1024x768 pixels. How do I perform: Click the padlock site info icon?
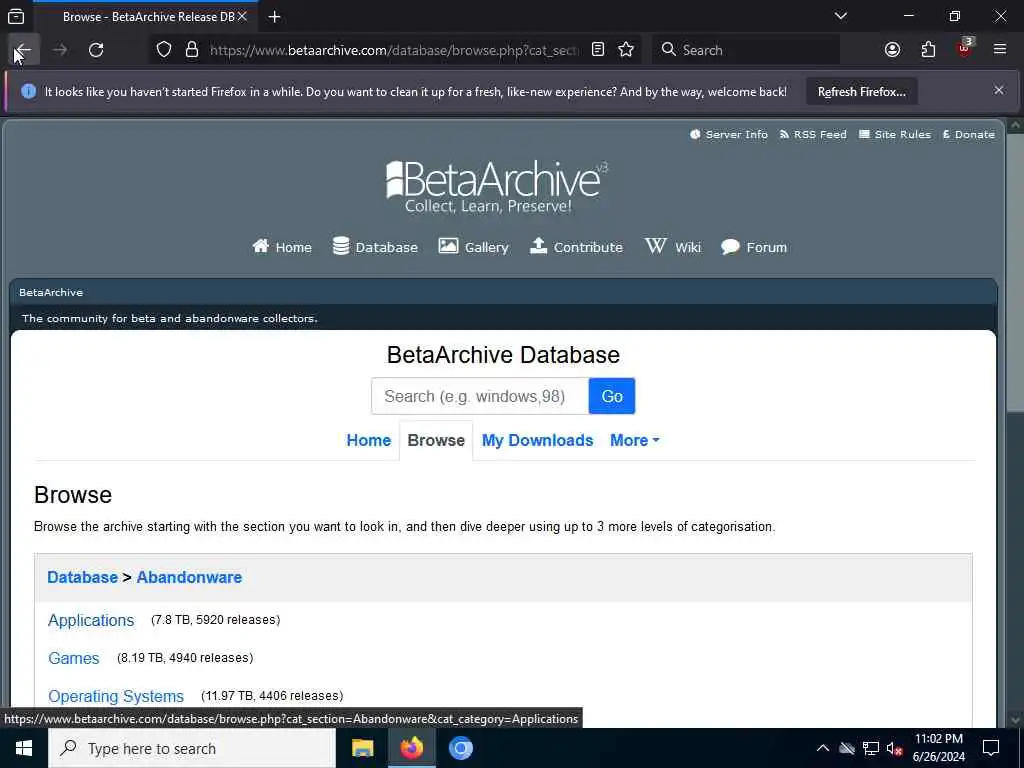pos(192,50)
